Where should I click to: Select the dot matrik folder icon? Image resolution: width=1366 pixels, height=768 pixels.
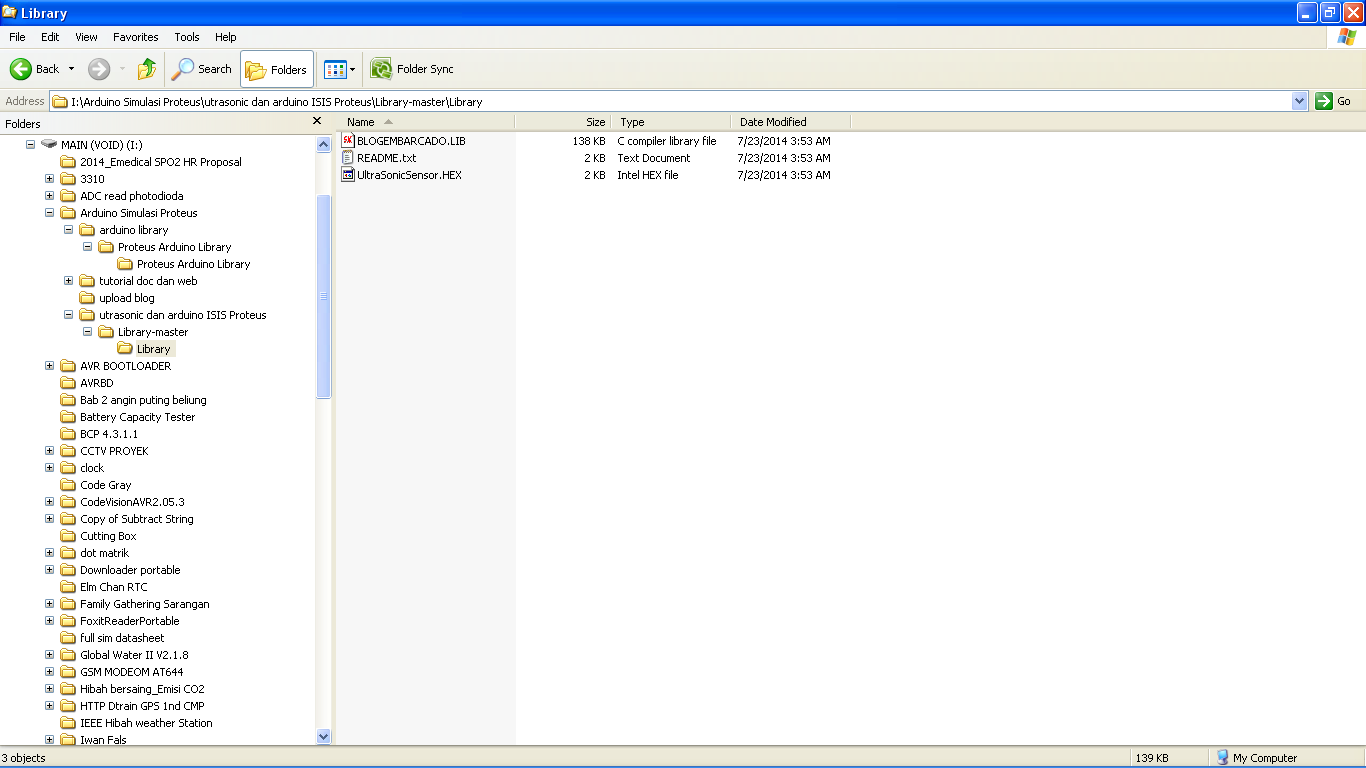[68, 553]
